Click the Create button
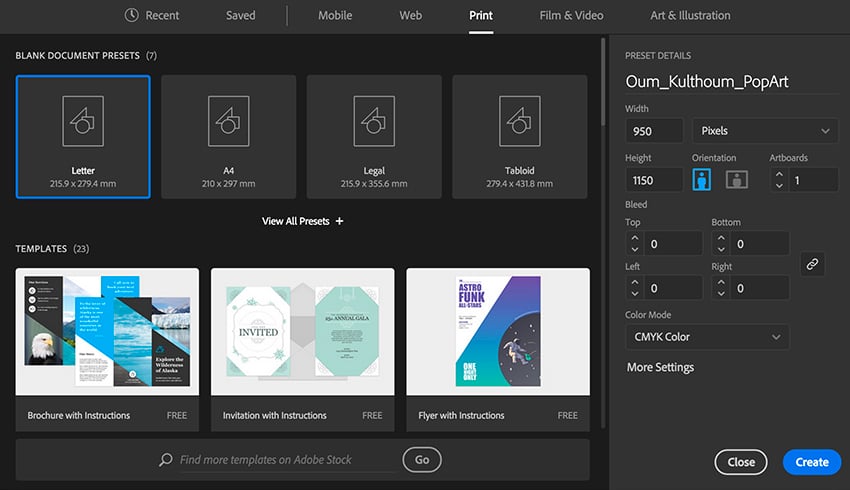 (812, 462)
